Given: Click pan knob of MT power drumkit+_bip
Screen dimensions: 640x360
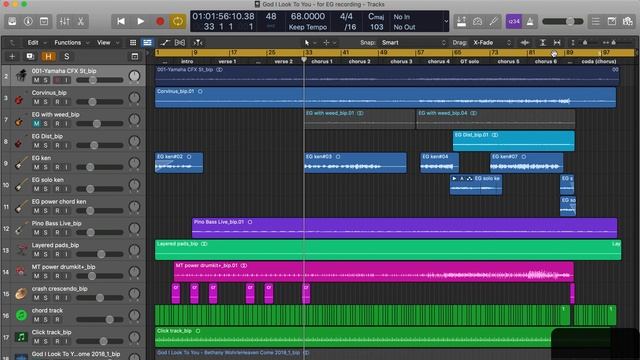Looking at the screenshot, I should coord(134,271).
